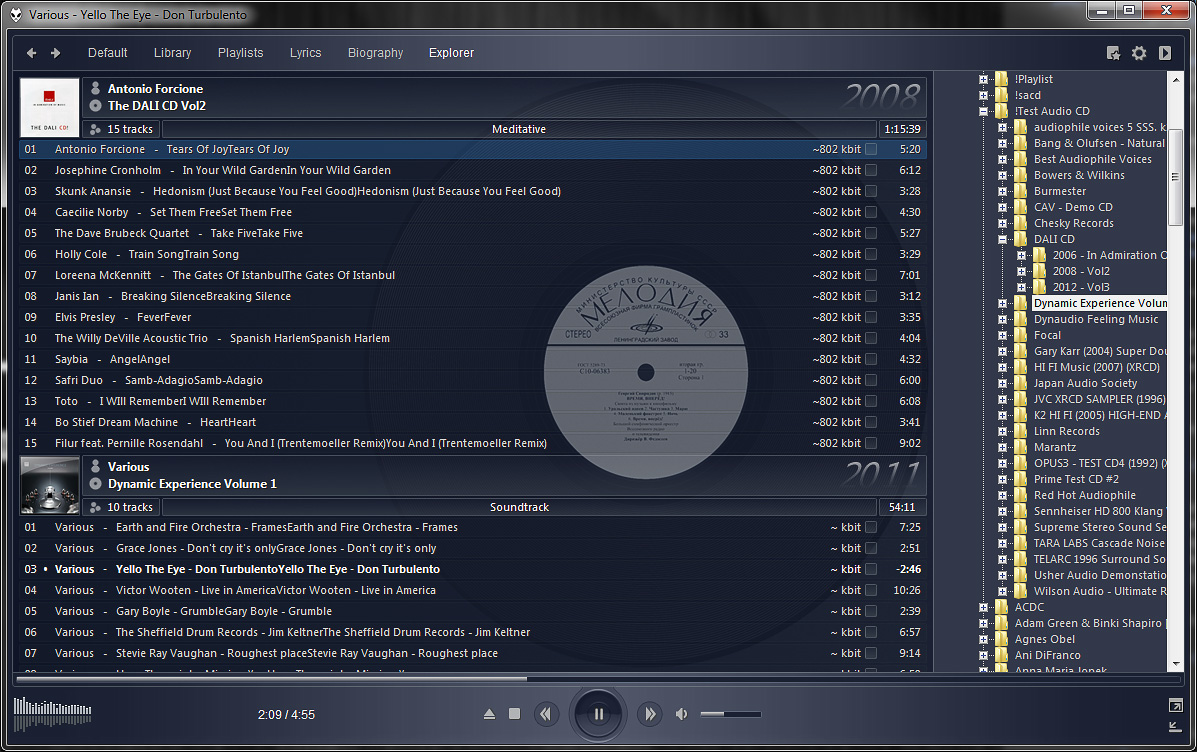Screen dimensions: 1197x752
Task: Collapse the DALI CD folder tree node
Action: pos(1003,239)
